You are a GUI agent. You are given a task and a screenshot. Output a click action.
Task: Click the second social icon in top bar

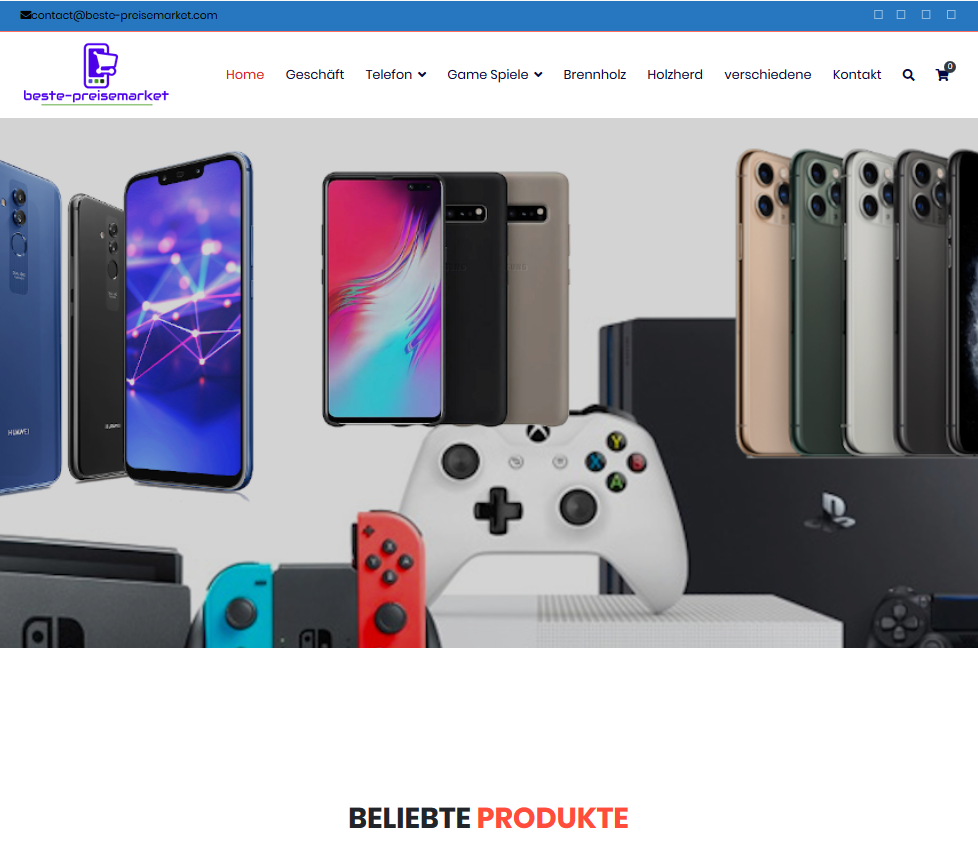click(901, 14)
